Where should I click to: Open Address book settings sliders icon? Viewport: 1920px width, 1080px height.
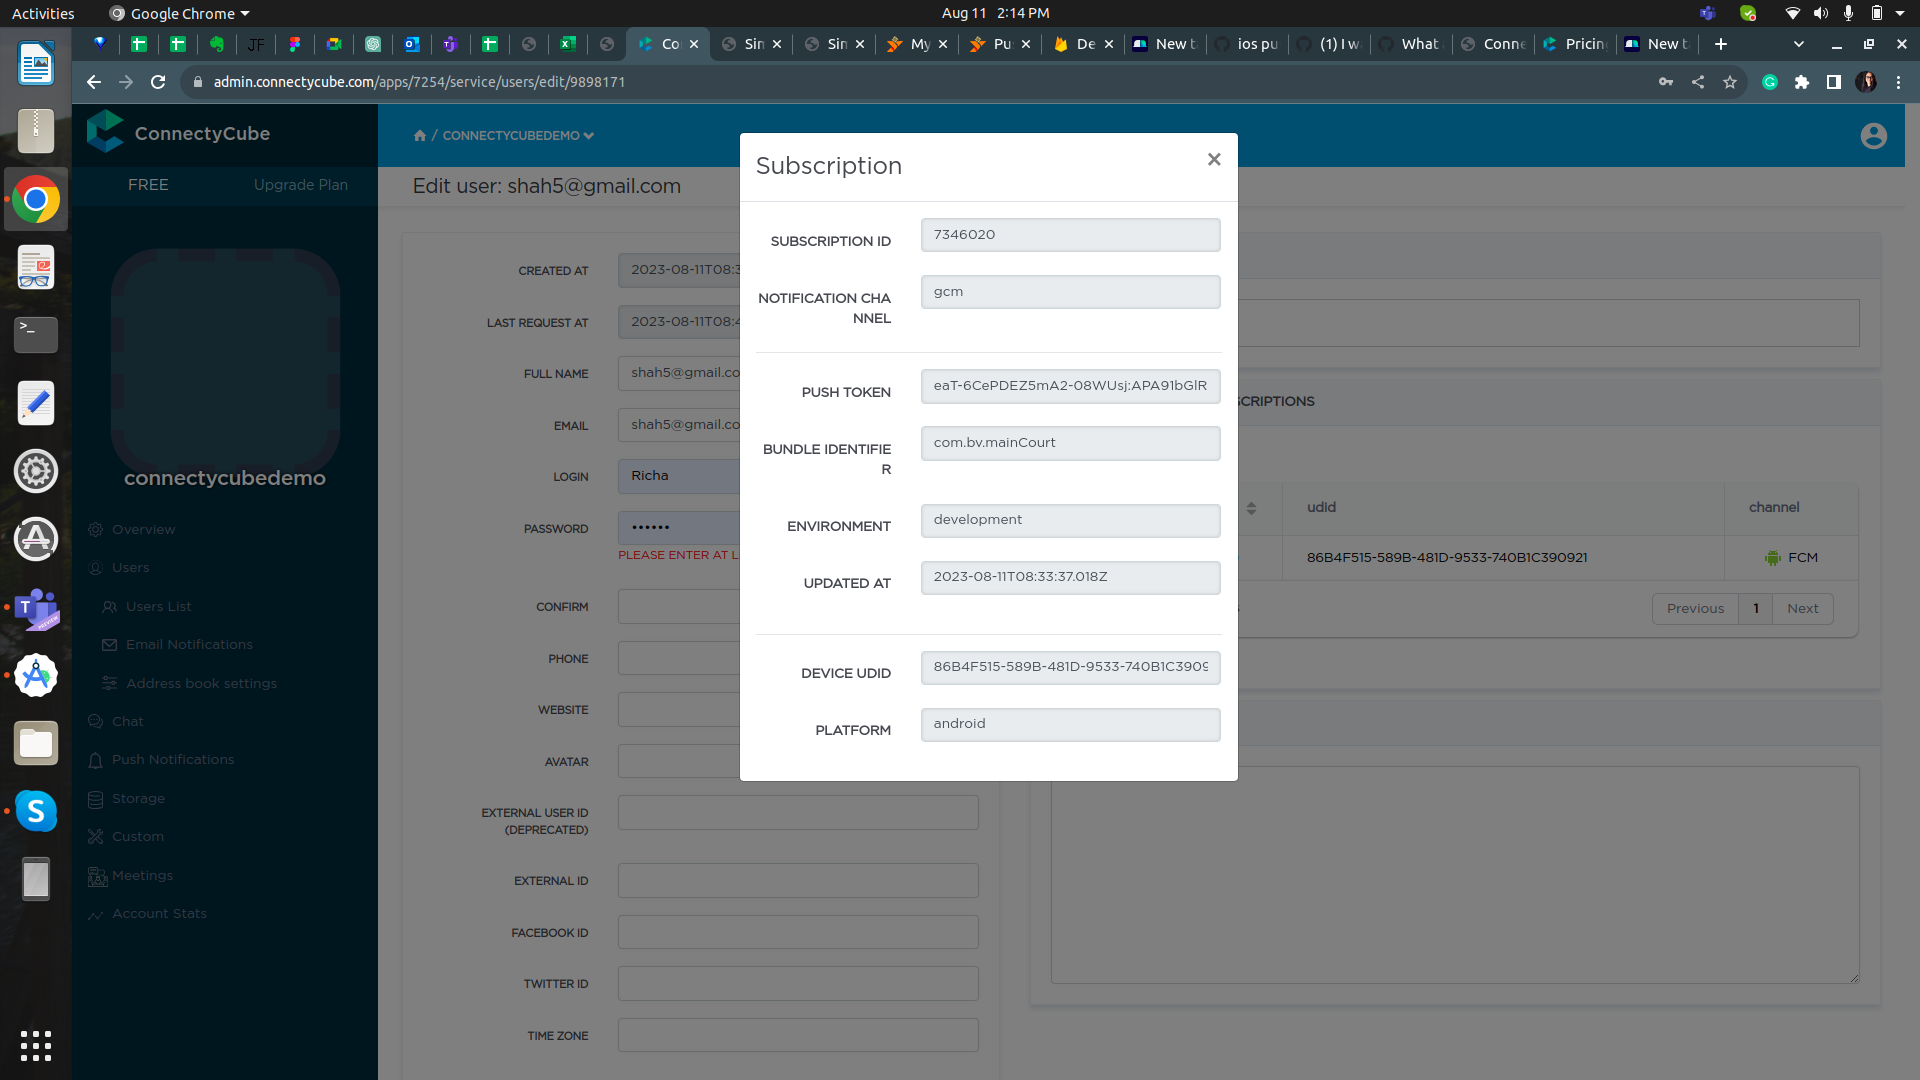111,683
